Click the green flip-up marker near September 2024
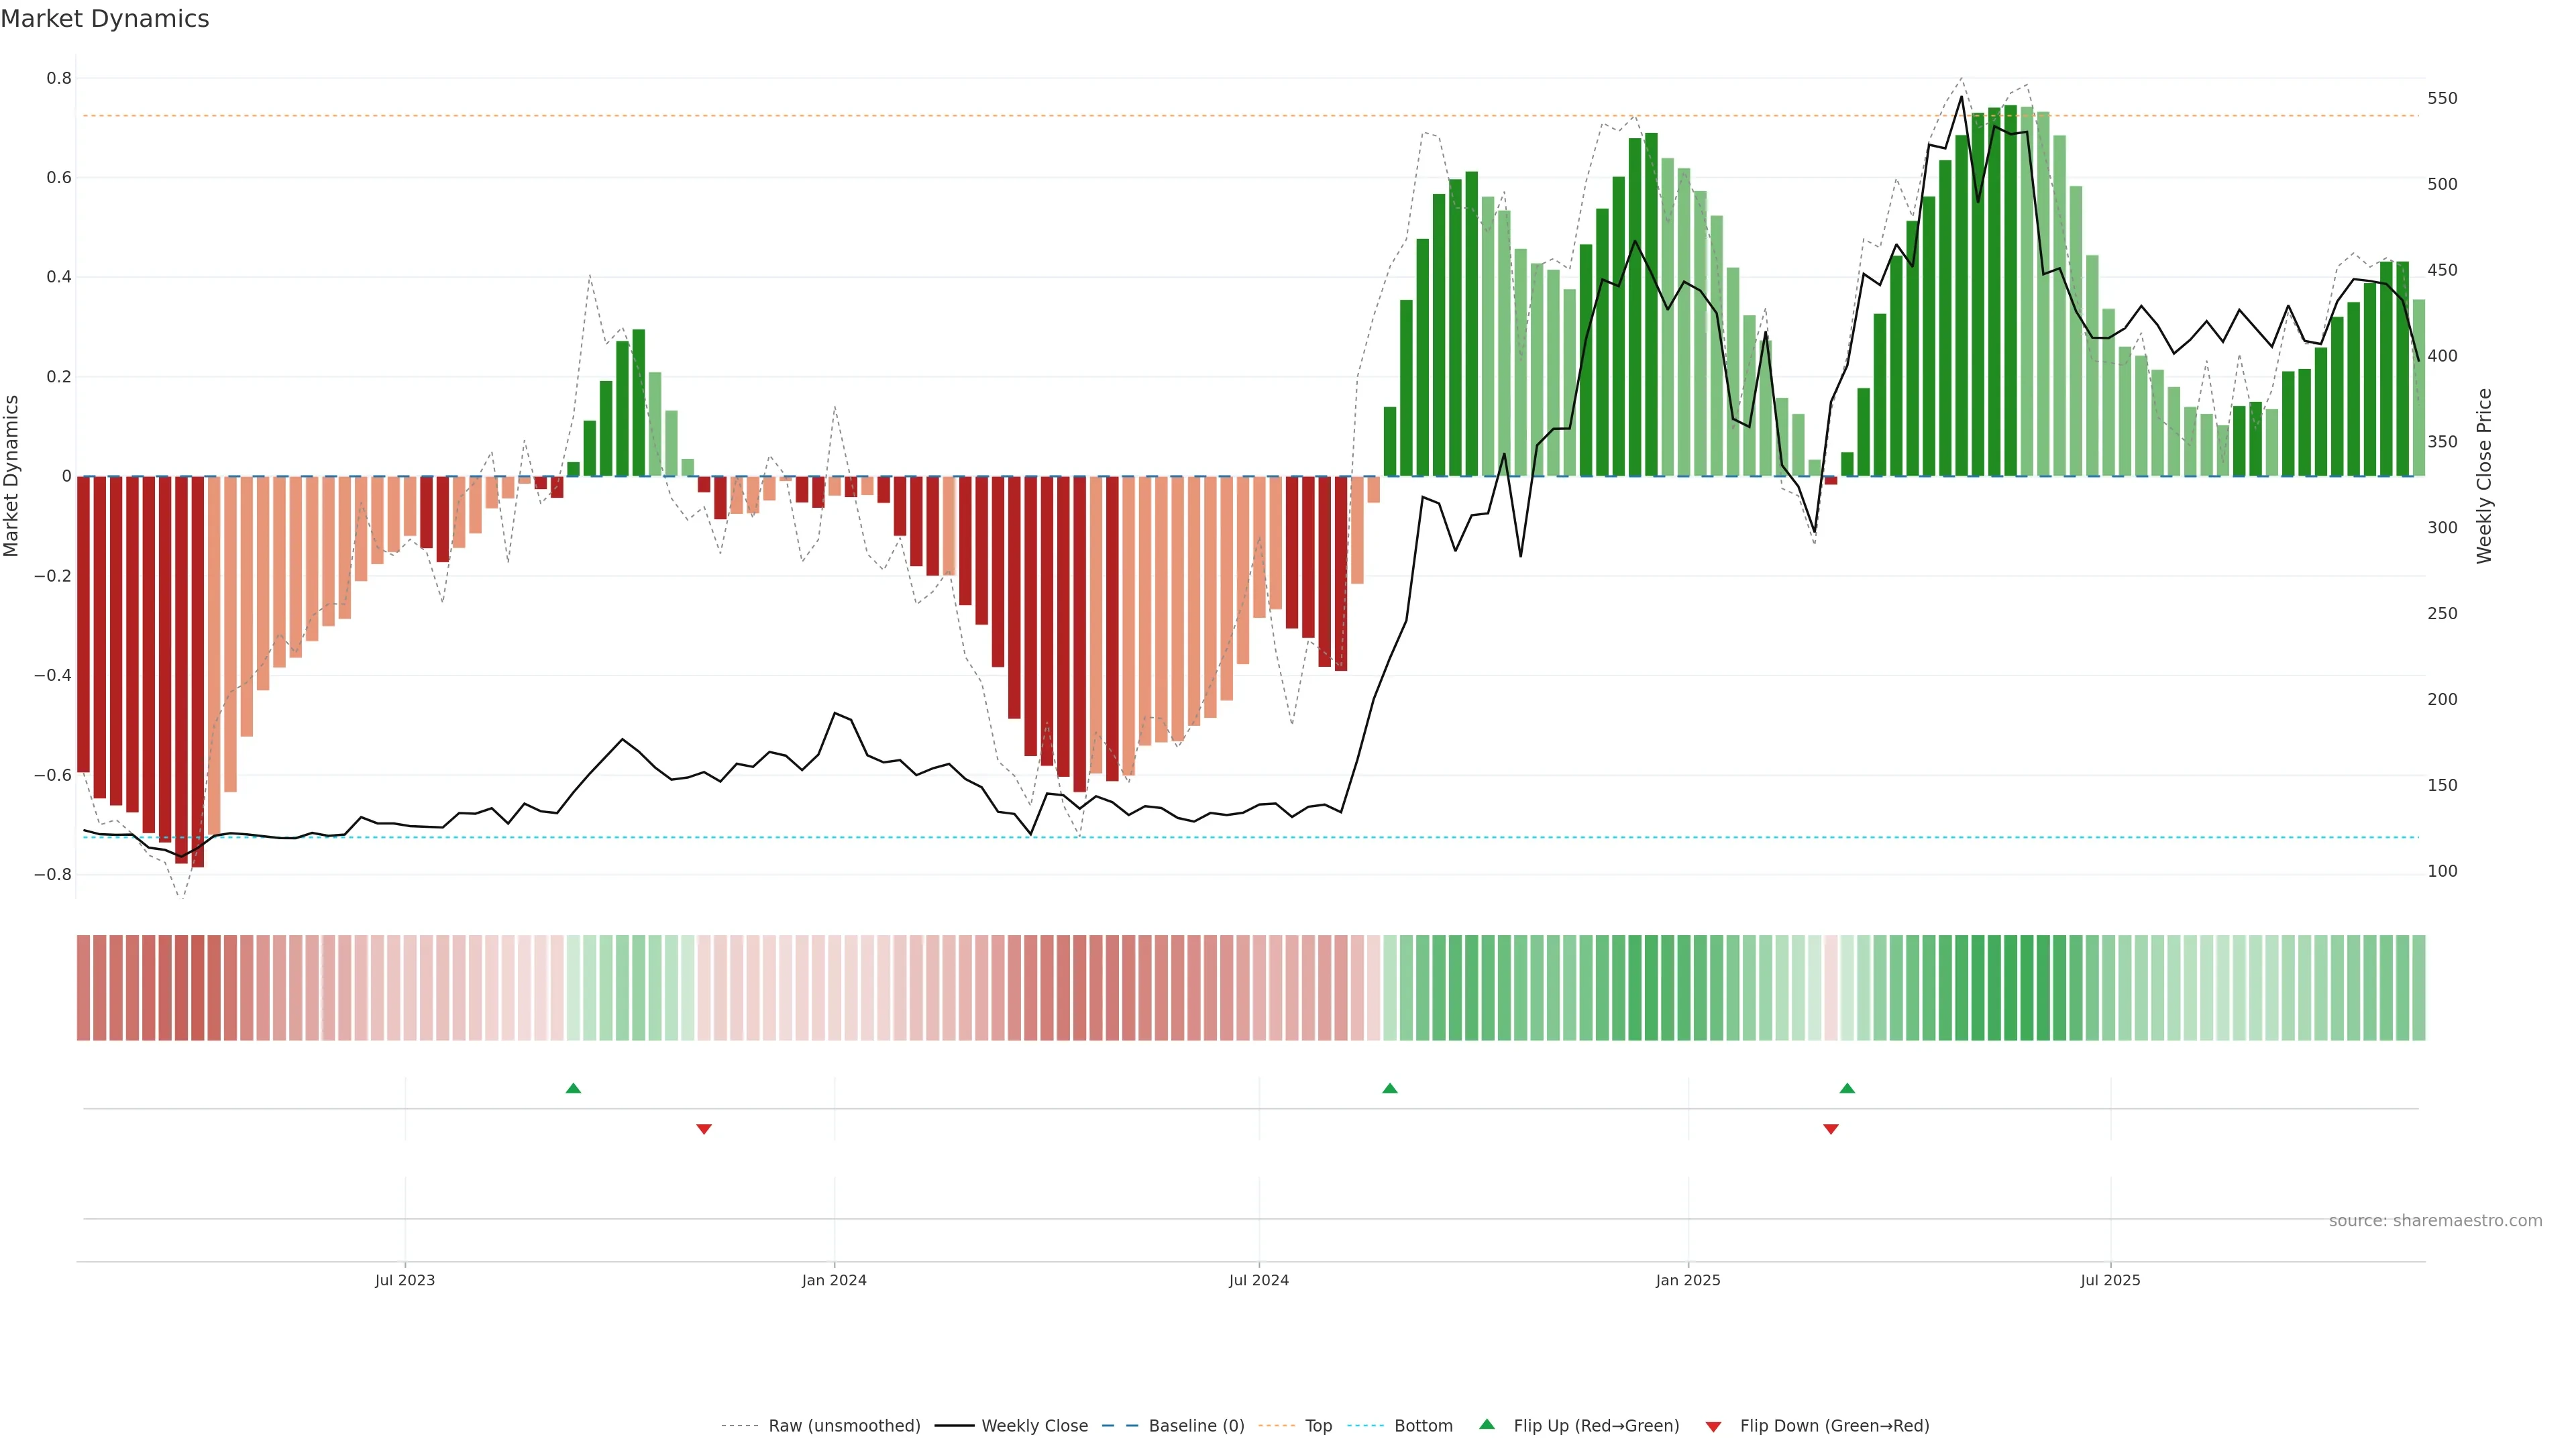This screenshot has height=1449, width=2576. coord(1390,1088)
